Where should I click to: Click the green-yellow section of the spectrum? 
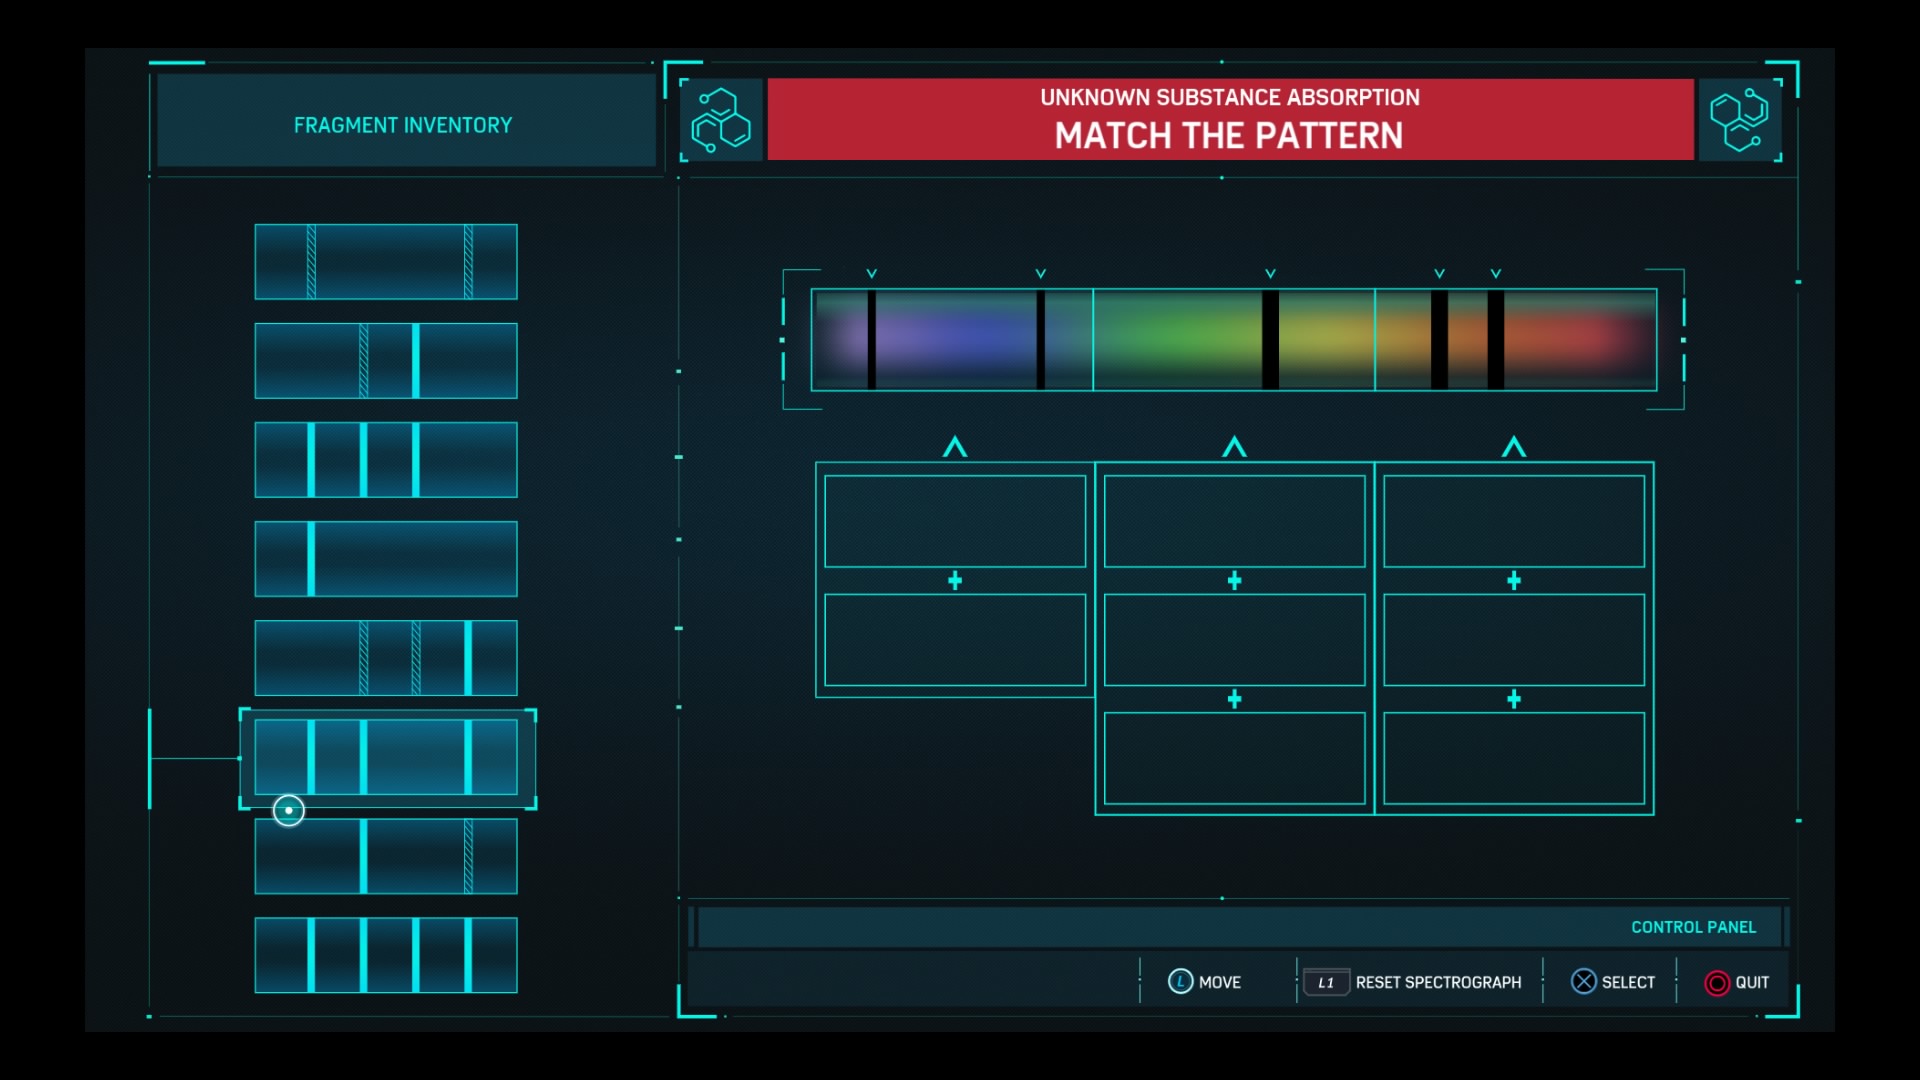(x=1234, y=340)
